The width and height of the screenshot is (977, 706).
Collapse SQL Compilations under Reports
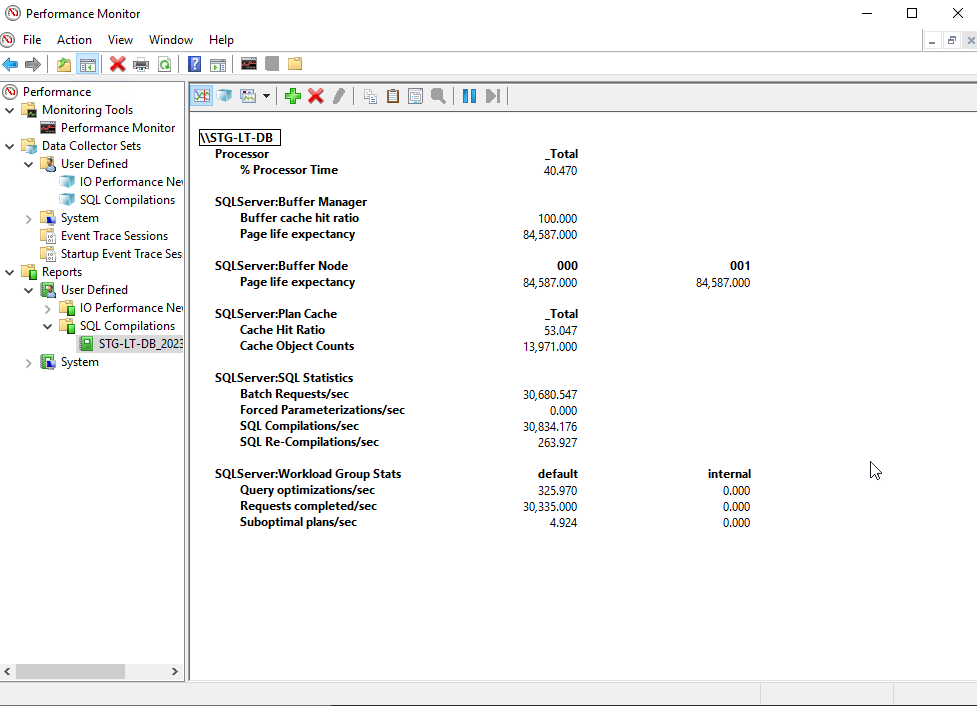pyautogui.click(x=47, y=327)
